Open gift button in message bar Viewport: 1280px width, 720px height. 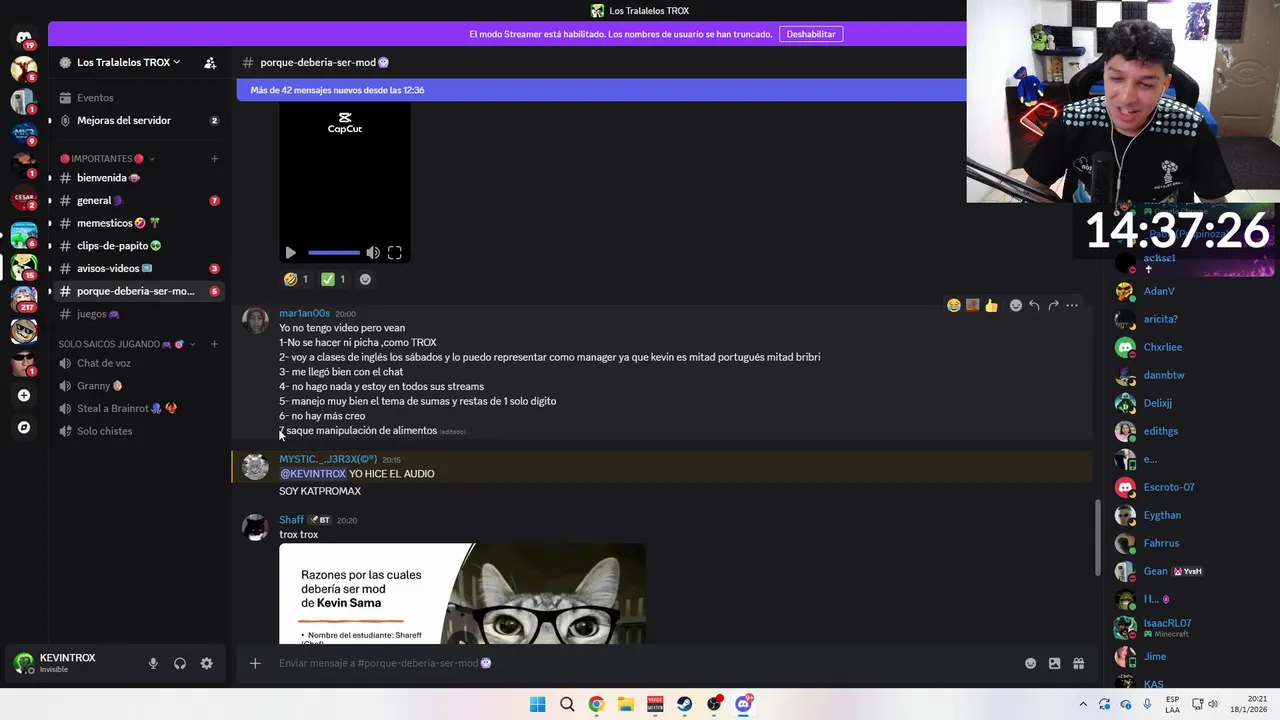(1078, 663)
